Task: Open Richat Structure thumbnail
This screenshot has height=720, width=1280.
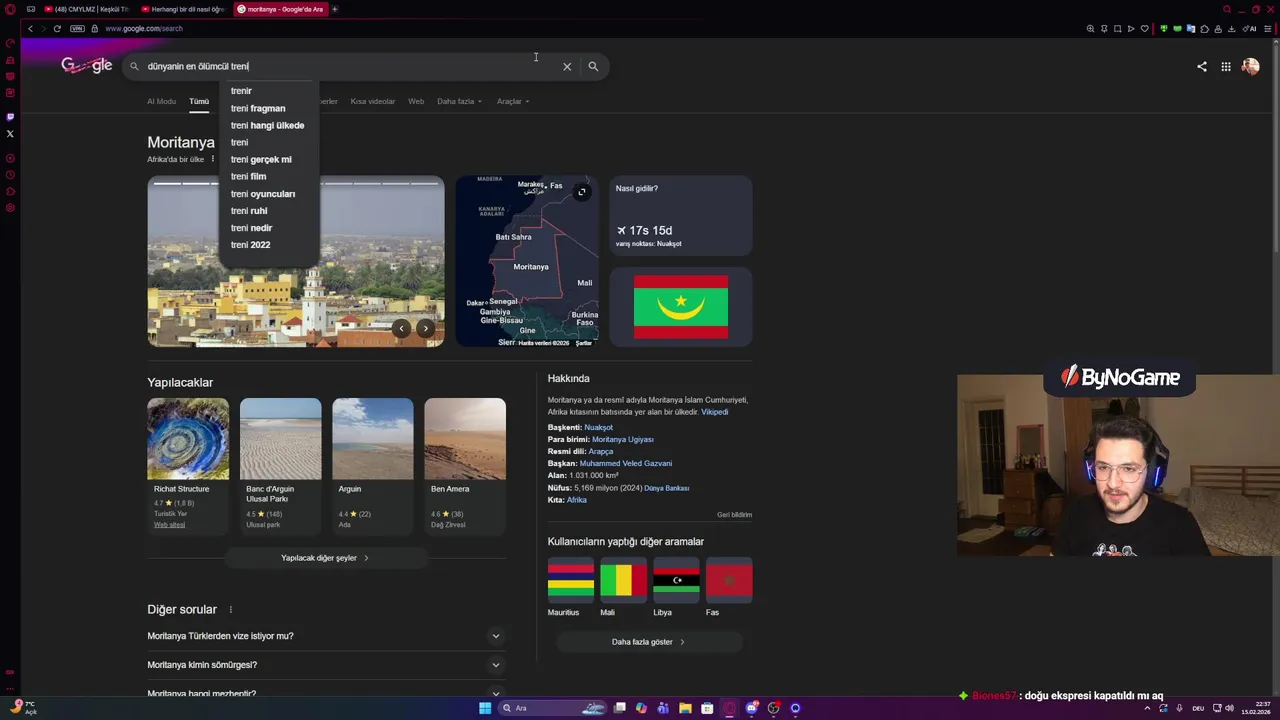Action: [x=188, y=439]
